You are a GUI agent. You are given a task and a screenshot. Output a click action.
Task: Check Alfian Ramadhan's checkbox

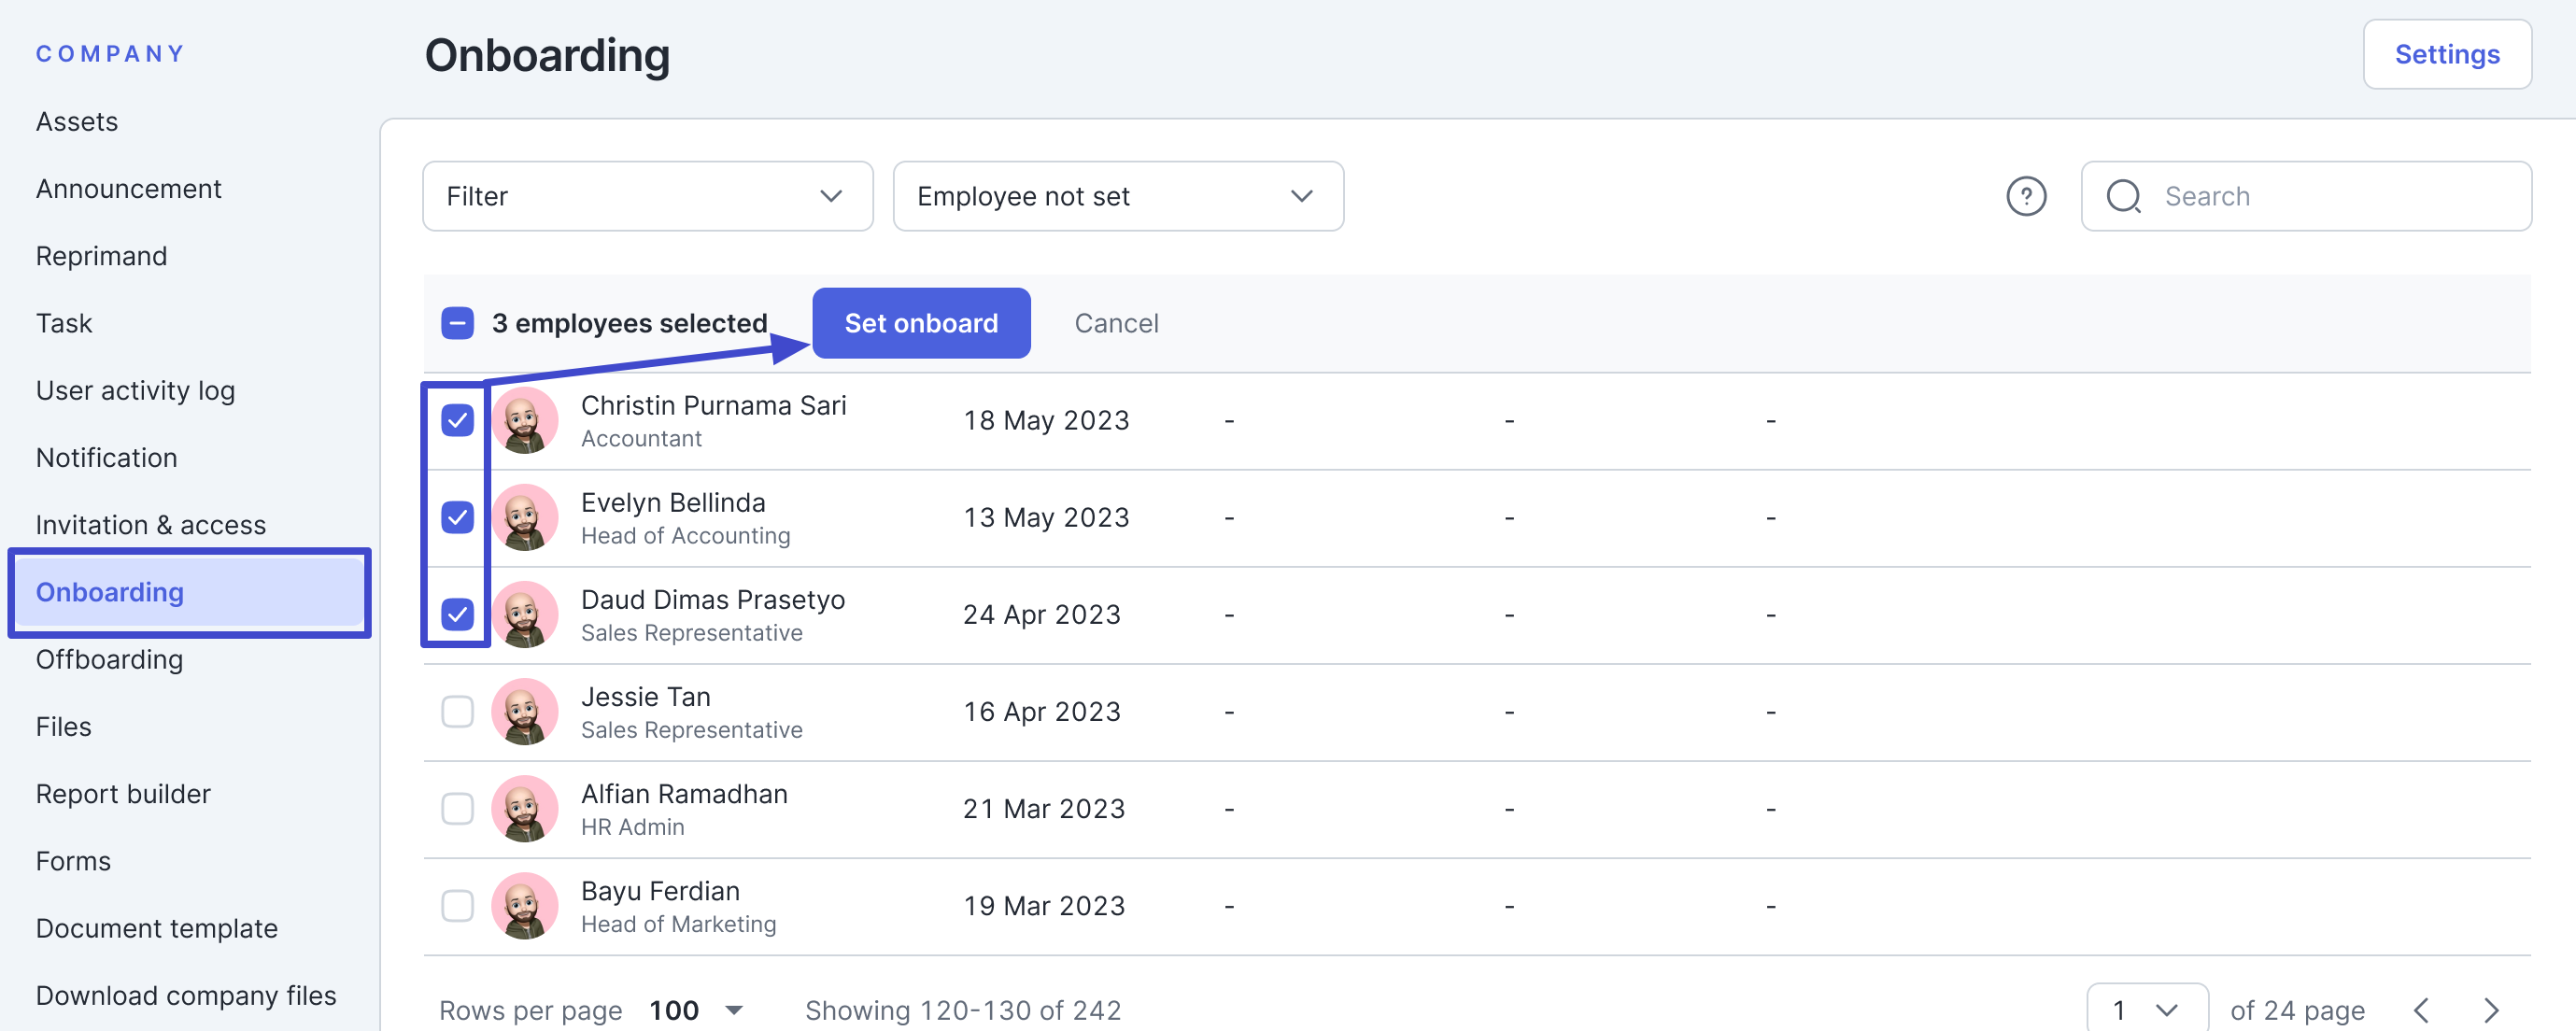(x=457, y=808)
